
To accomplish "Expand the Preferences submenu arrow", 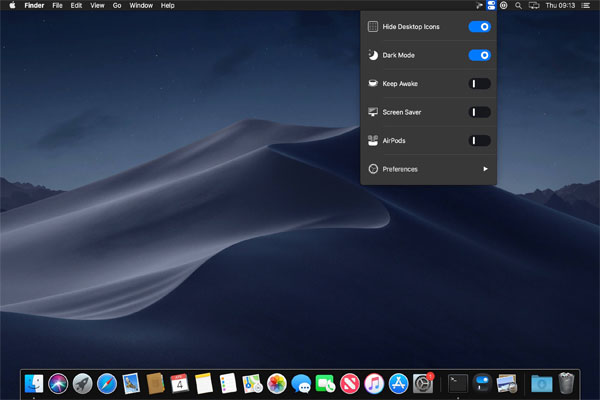I will coord(486,169).
